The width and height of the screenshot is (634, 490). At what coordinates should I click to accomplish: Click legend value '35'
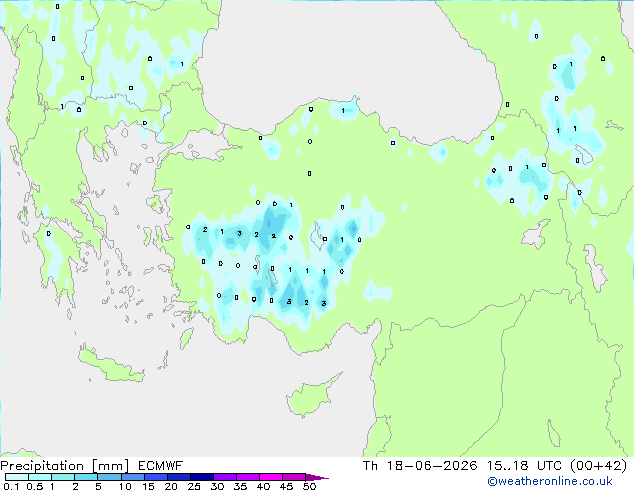click(240, 486)
